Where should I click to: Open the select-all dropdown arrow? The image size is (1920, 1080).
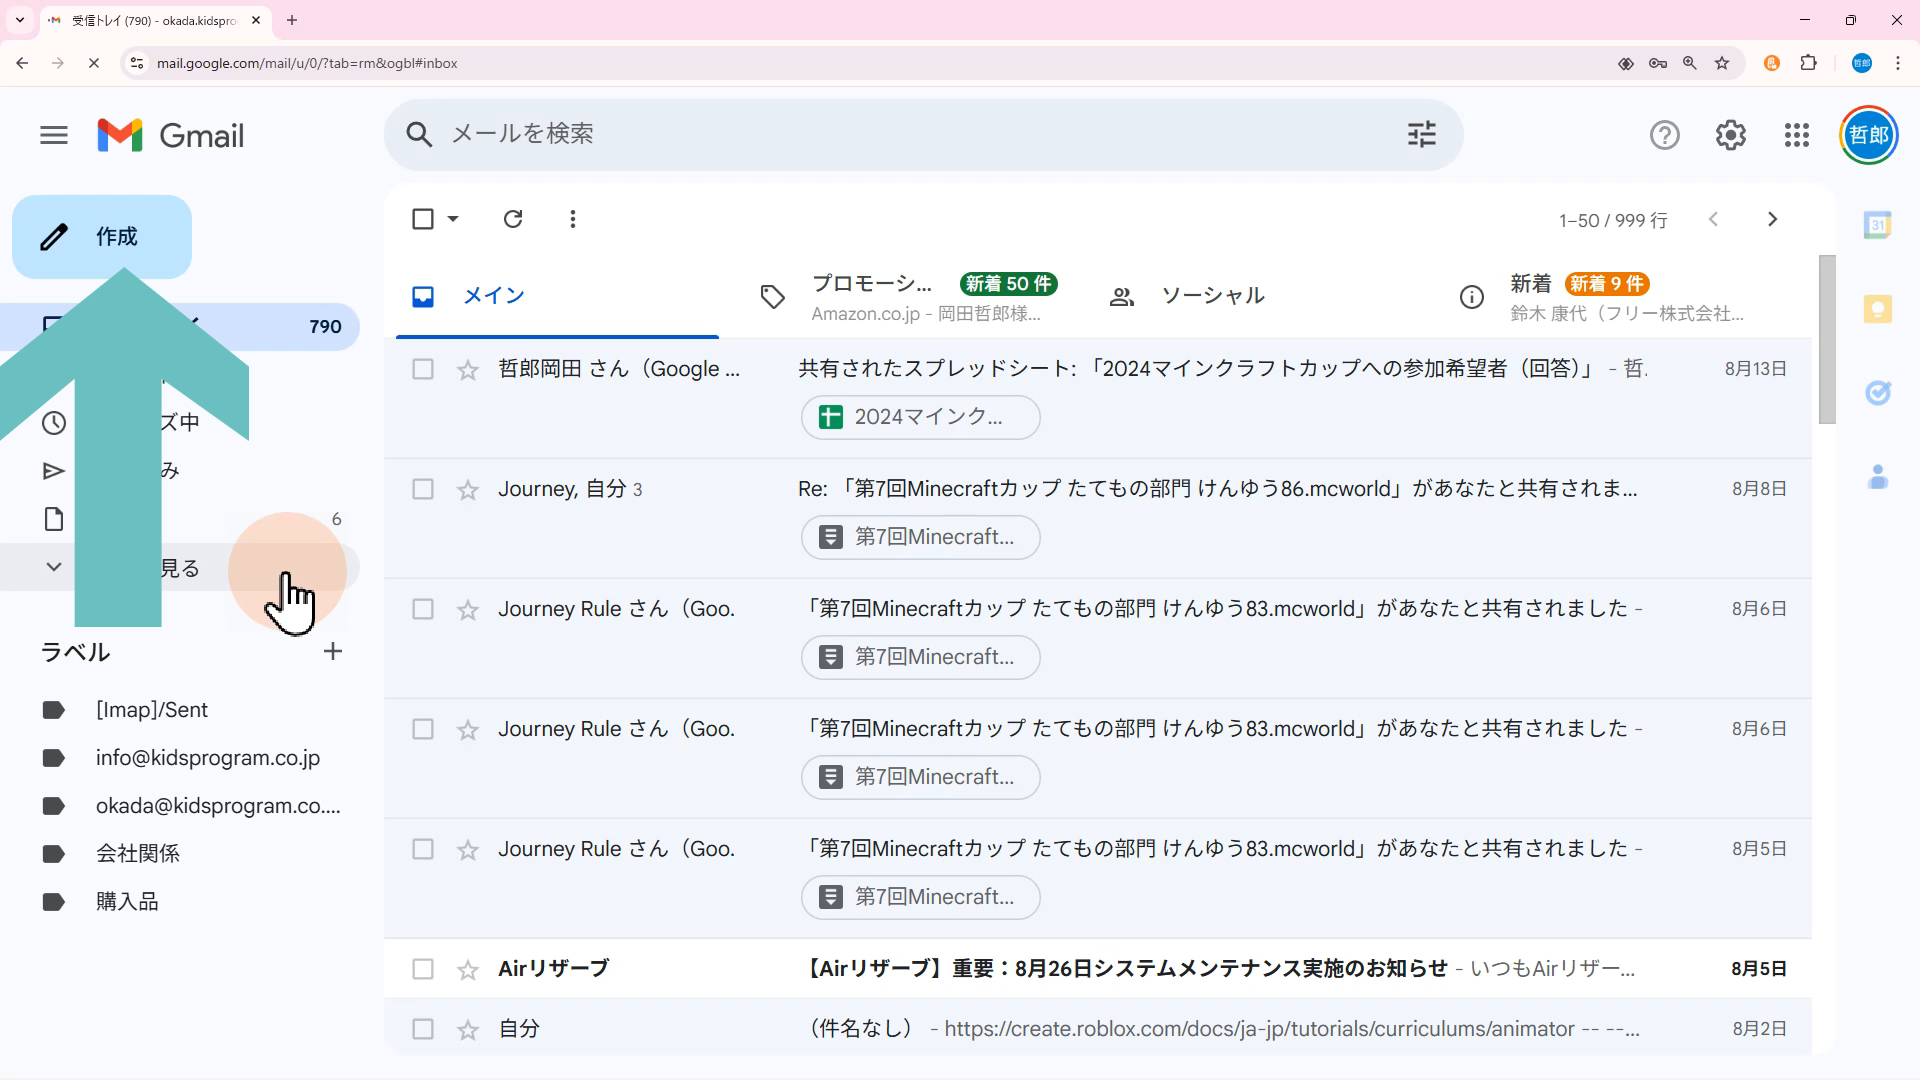(x=453, y=219)
